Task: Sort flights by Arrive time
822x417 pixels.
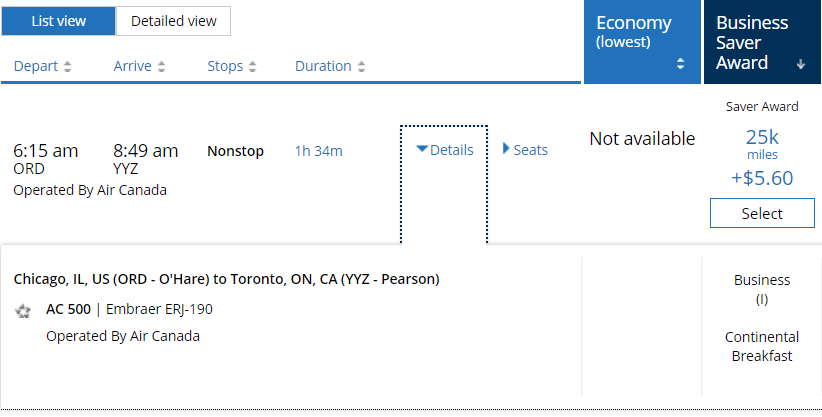Action: pyautogui.click(x=132, y=67)
